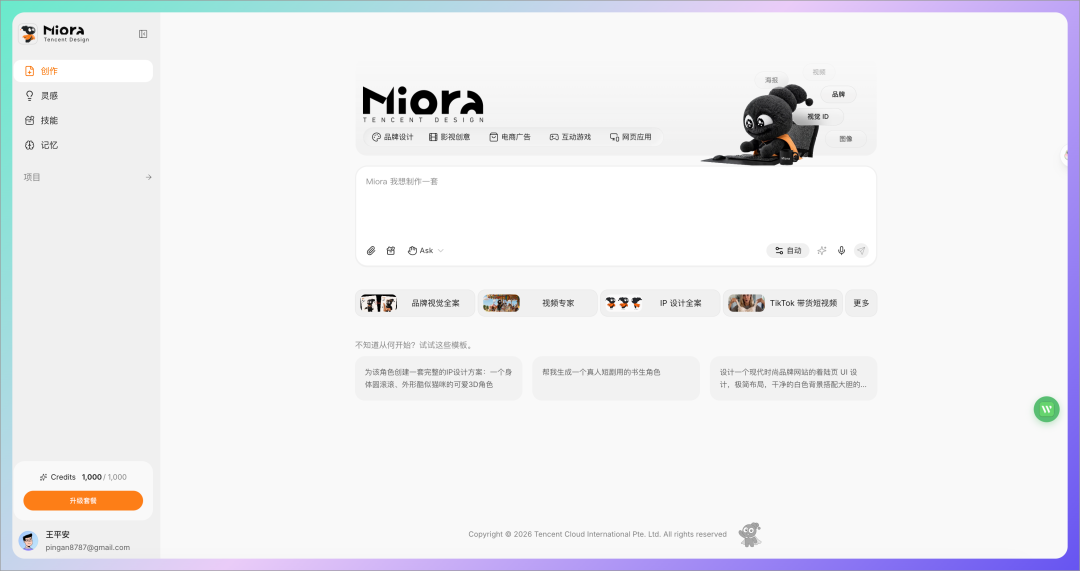Viewport: 1080px width, 571px height.
Task: Select the 互动游戏 category
Action: tap(570, 137)
